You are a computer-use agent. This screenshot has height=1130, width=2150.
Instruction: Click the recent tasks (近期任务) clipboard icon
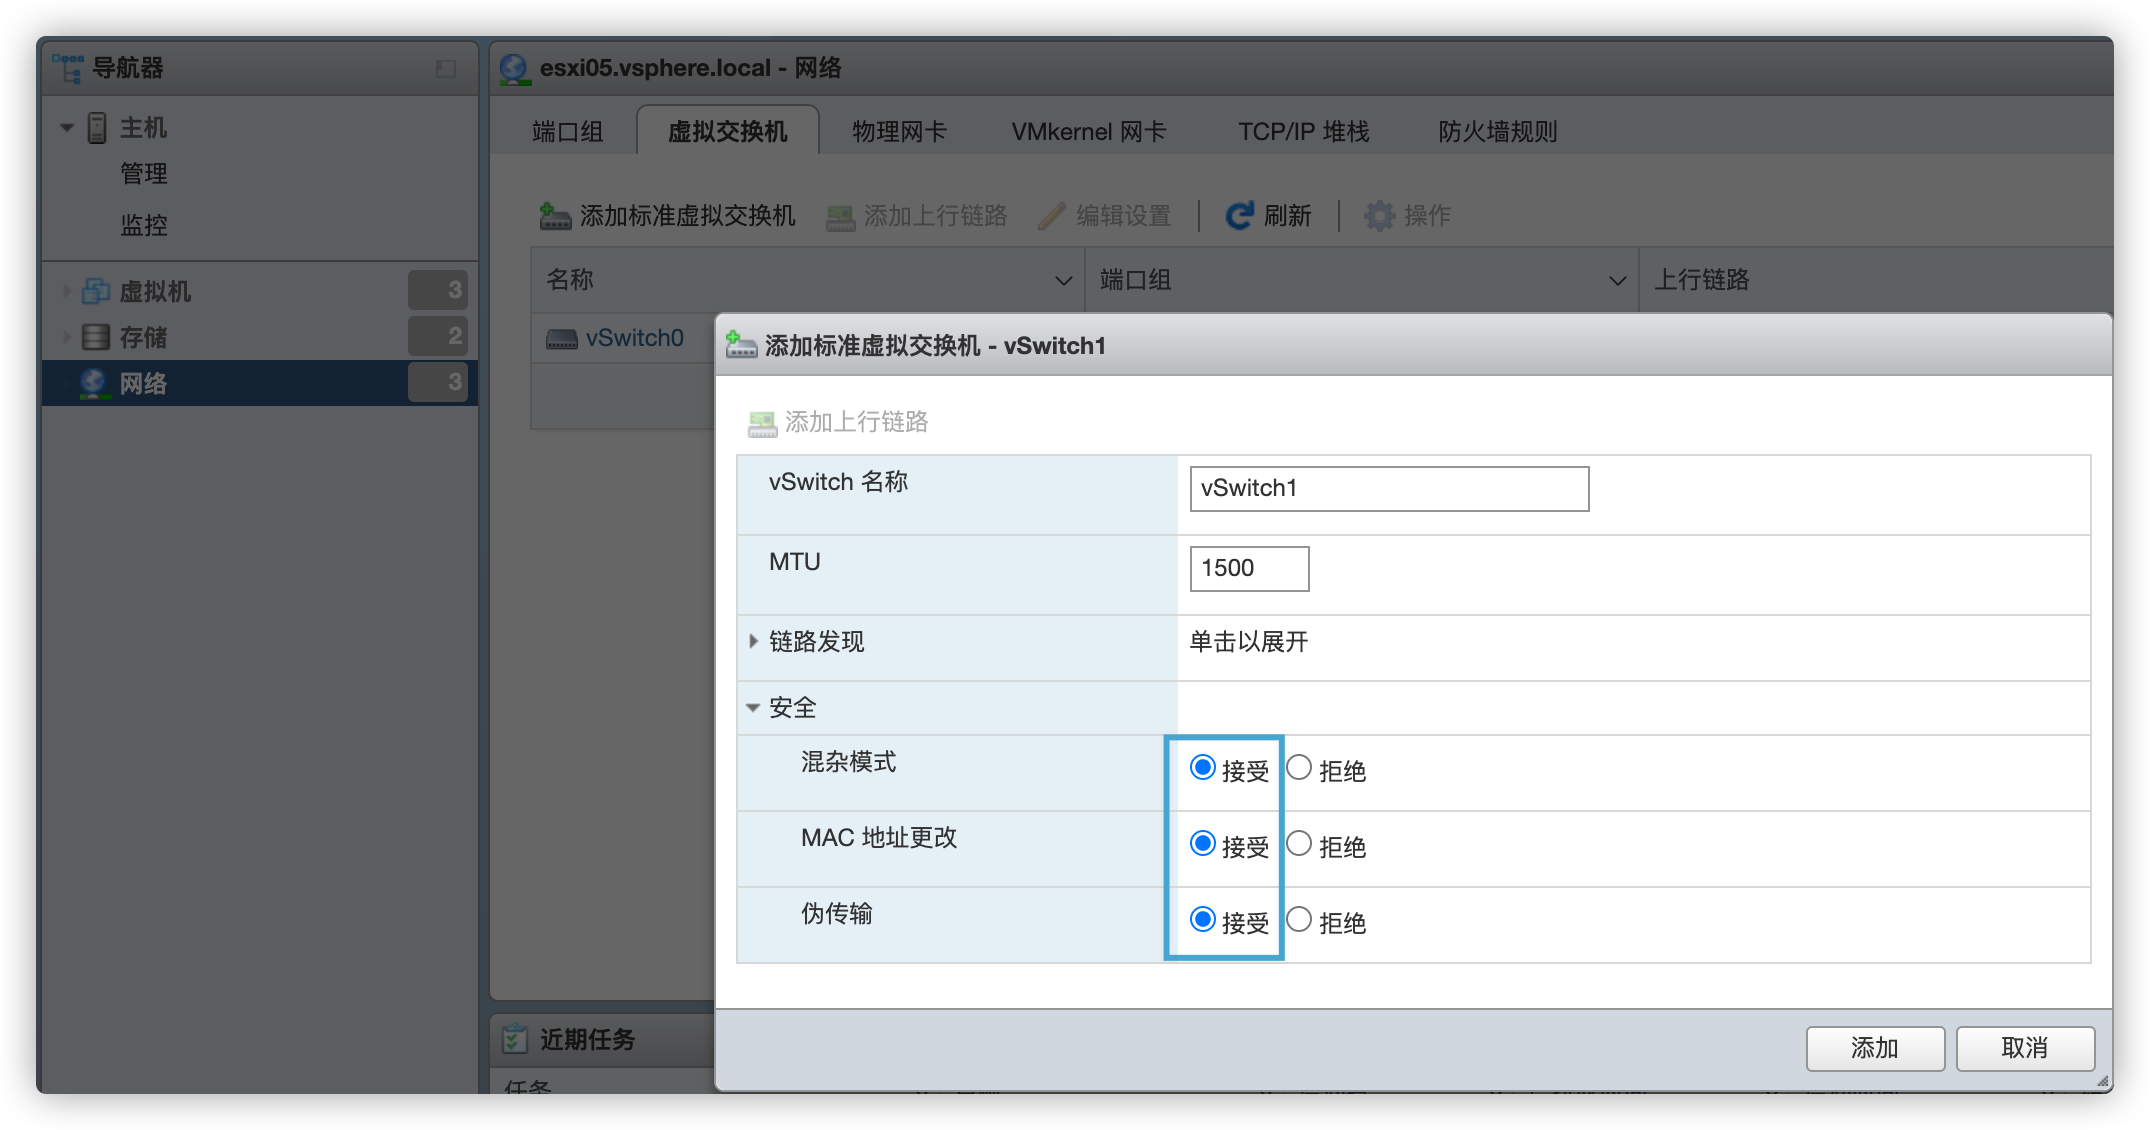(515, 1039)
